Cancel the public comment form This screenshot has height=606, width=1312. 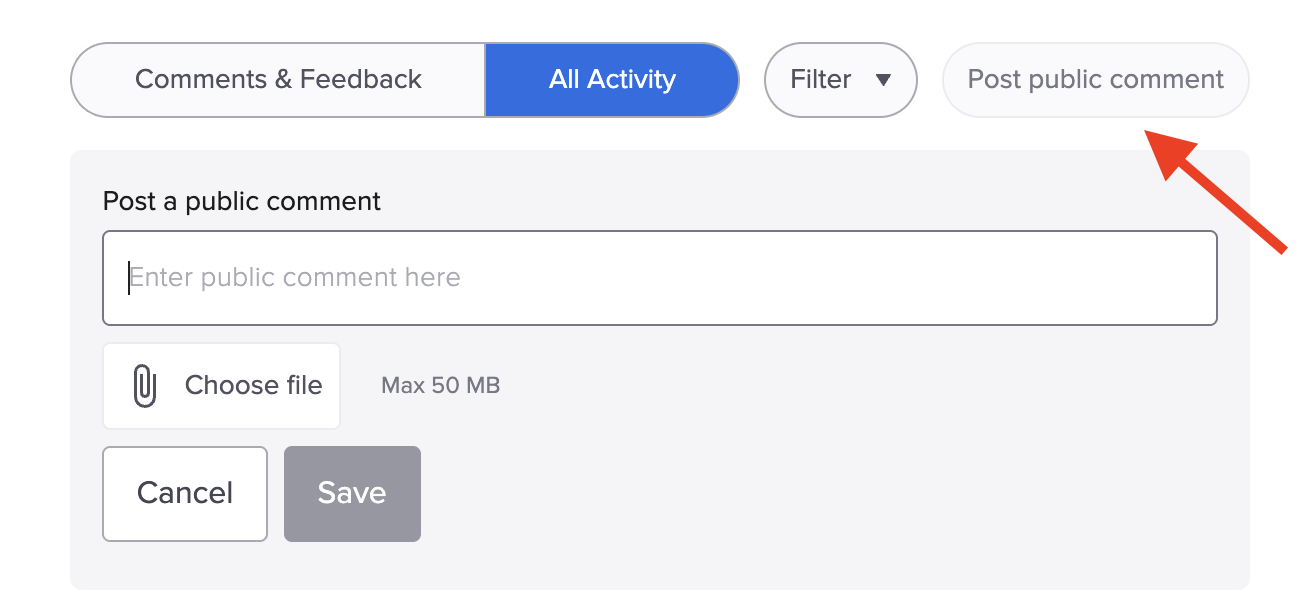pos(185,493)
